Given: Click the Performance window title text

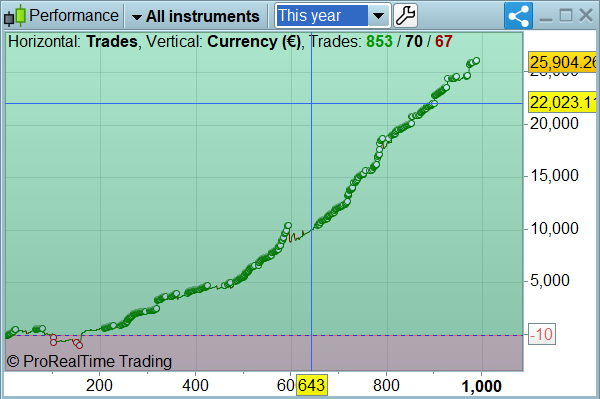Looking at the screenshot, I should (x=74, y=16).
